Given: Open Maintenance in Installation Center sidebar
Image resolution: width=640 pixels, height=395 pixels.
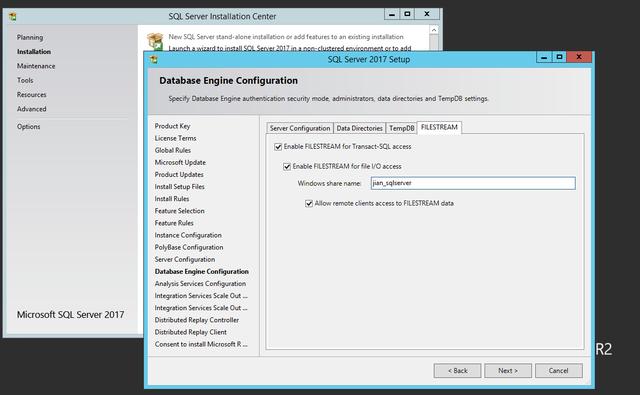Looking at the screenshot, I should point(36,66).
